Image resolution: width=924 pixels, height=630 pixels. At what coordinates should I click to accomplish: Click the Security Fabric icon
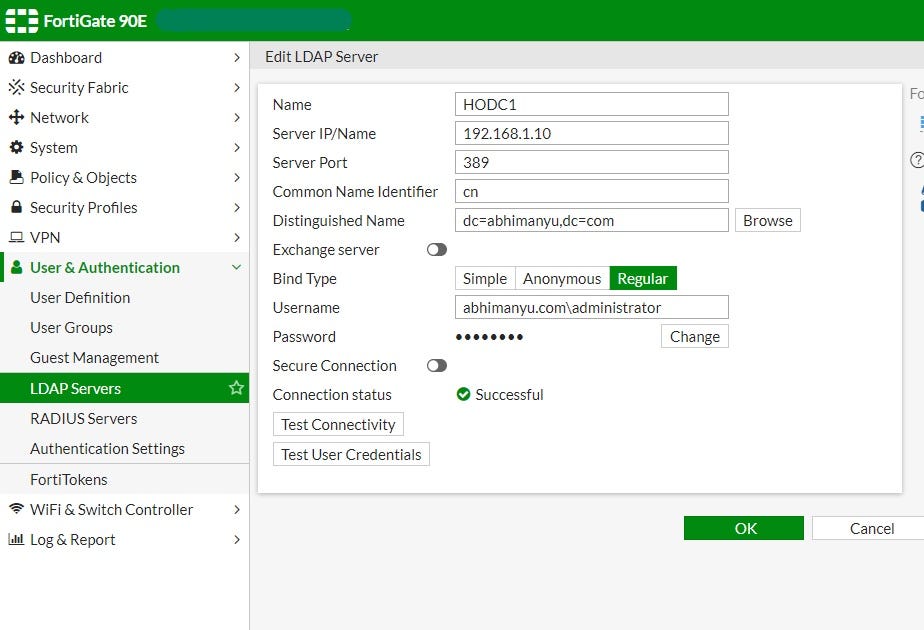tap(16, 87)
